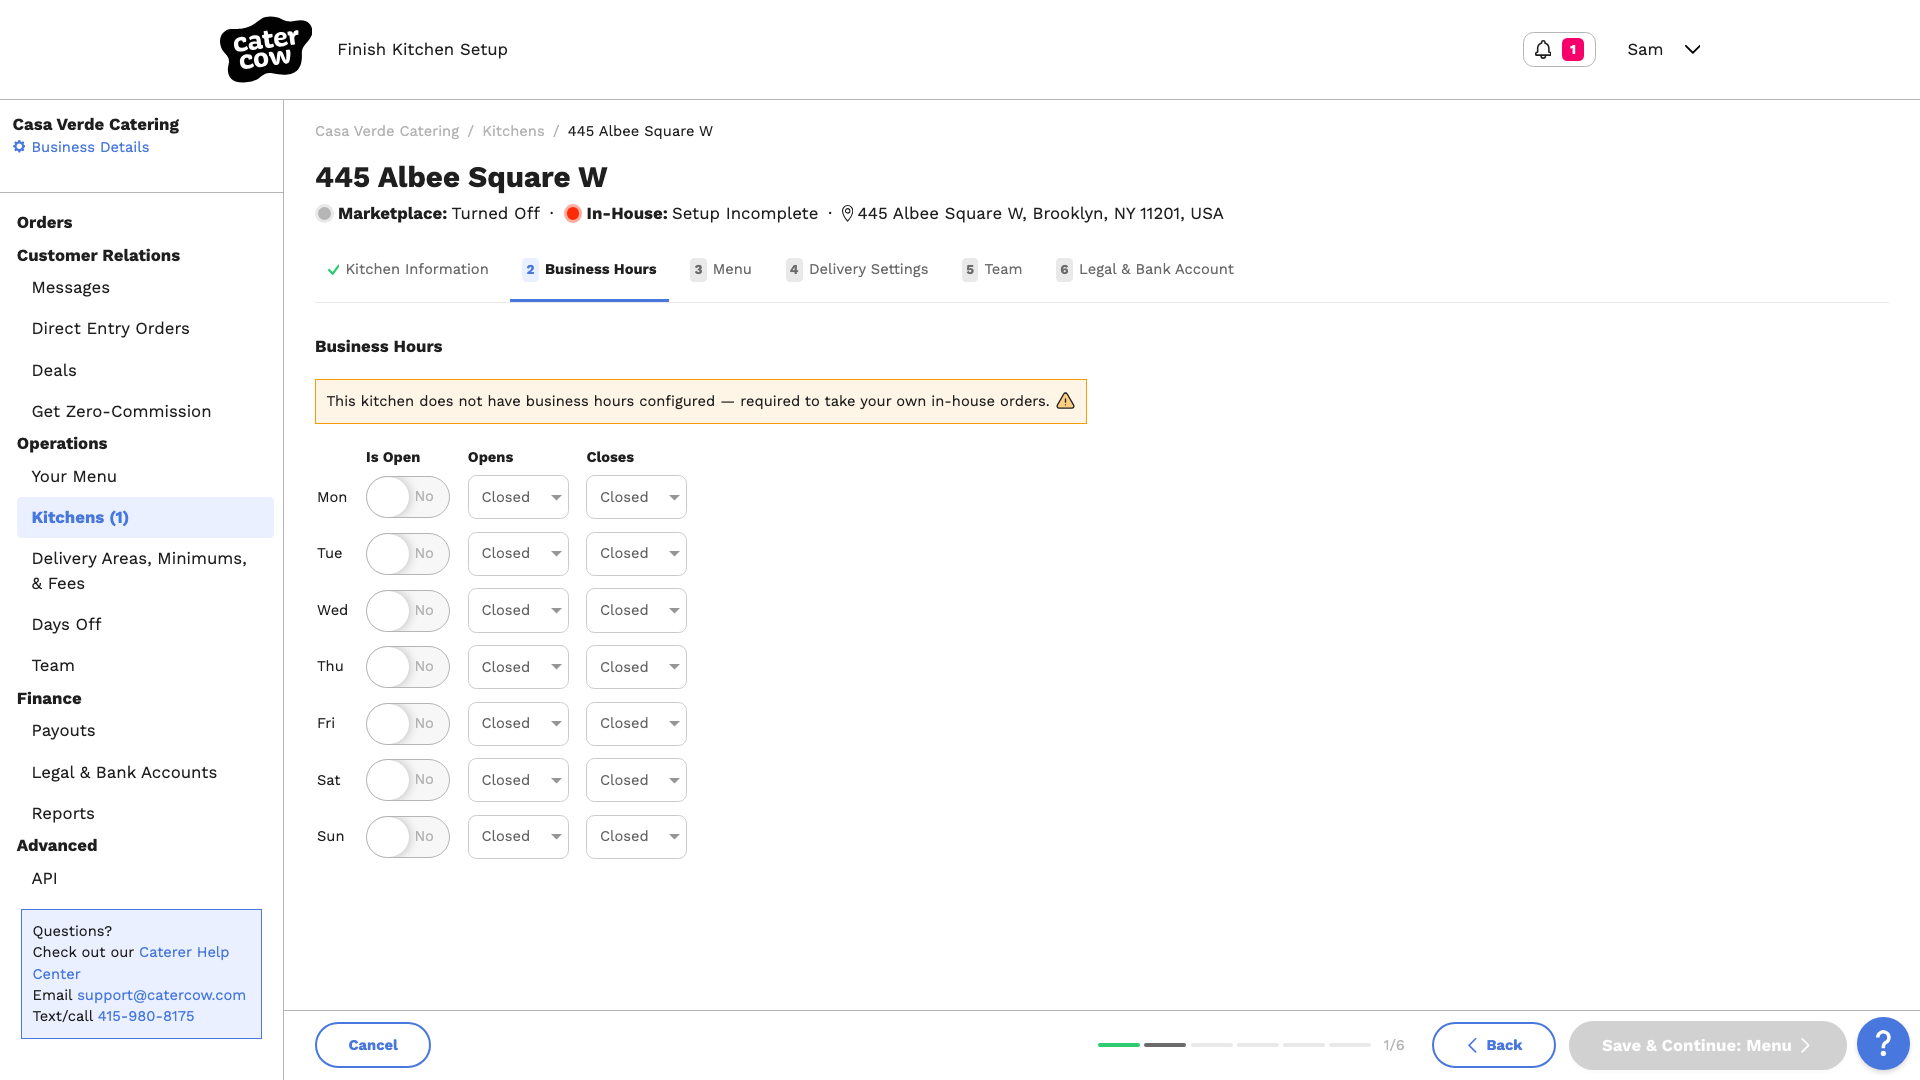Image resolution: width=1920 pixels, height=1080 pixels.
Task: Open Monday Closes time dropdown
Action: click(636, 497)
